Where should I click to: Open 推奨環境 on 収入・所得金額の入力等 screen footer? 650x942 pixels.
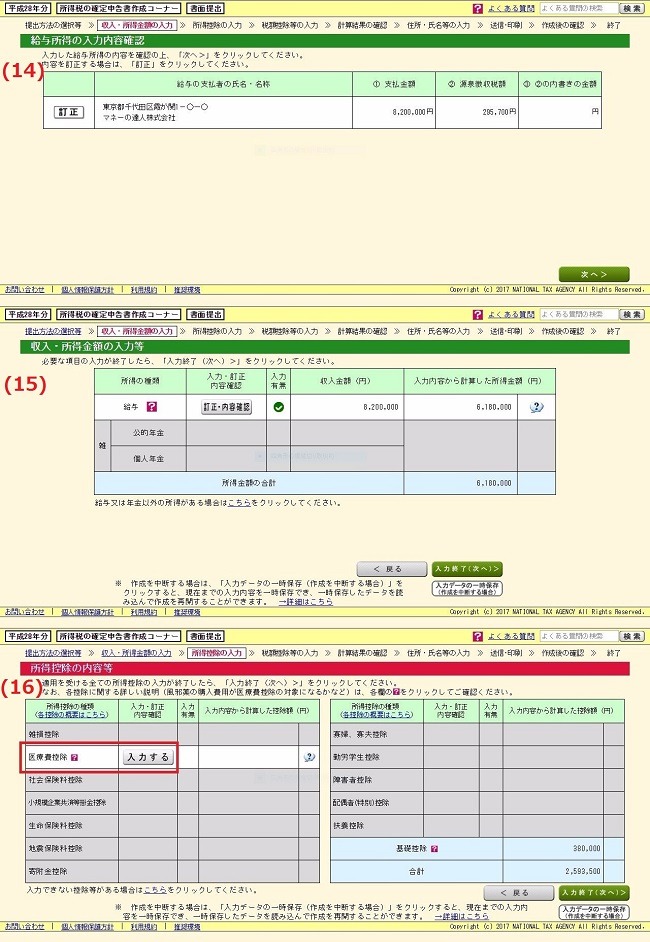(x=187, y=612)
